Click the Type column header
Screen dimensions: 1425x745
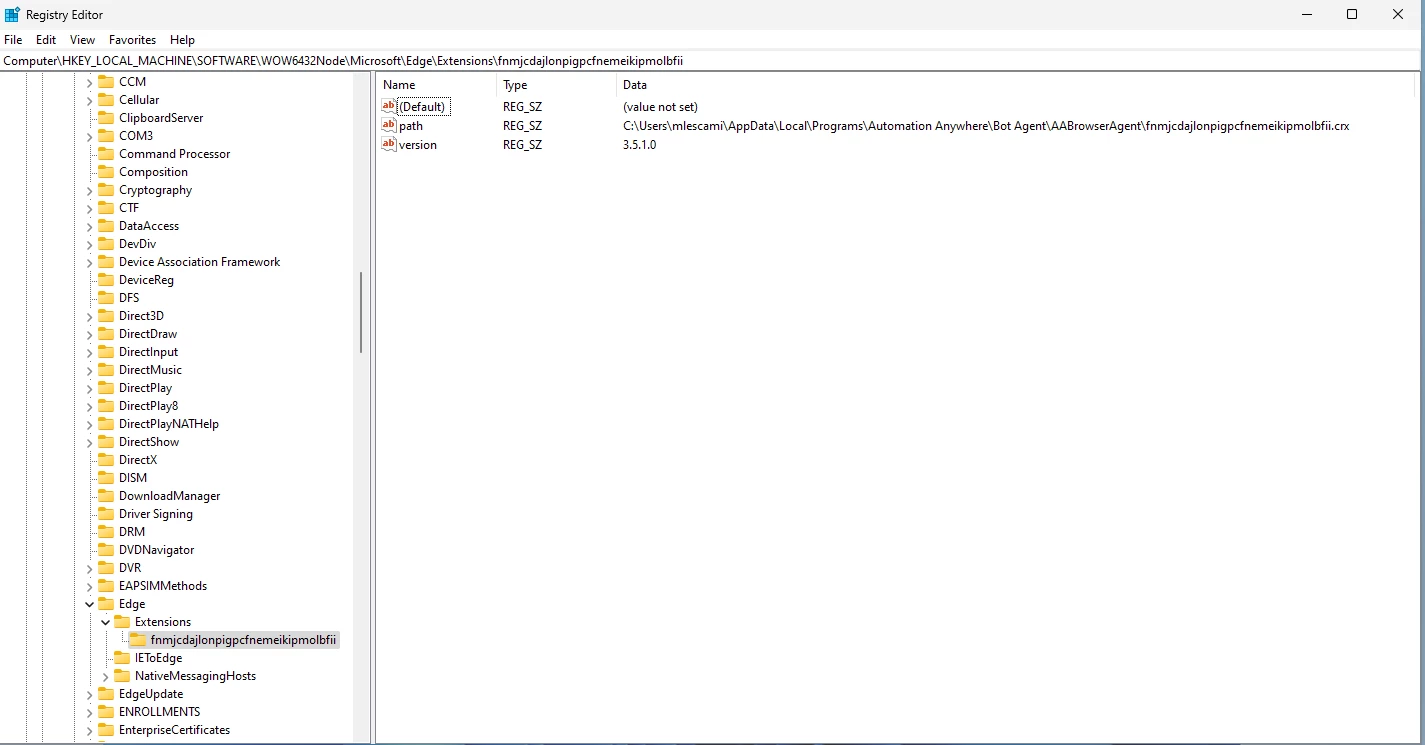click(556, 85)
